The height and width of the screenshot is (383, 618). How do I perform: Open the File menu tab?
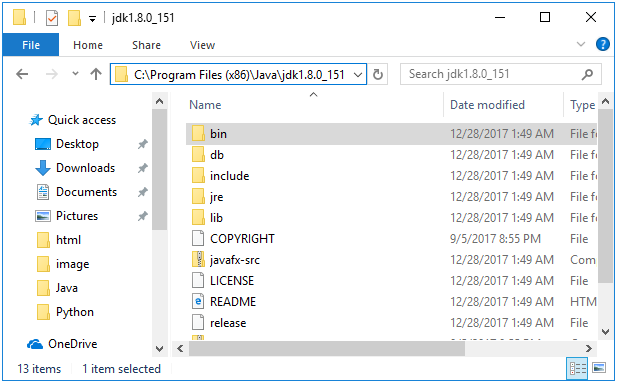pyautogui.click(x=31, y=45)
